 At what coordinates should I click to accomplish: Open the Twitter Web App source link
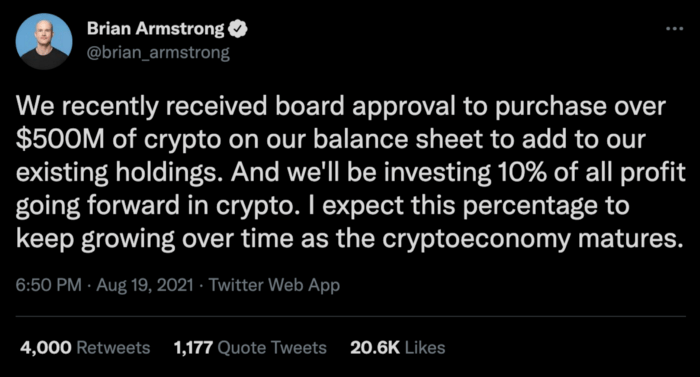[x=274, y=285]
